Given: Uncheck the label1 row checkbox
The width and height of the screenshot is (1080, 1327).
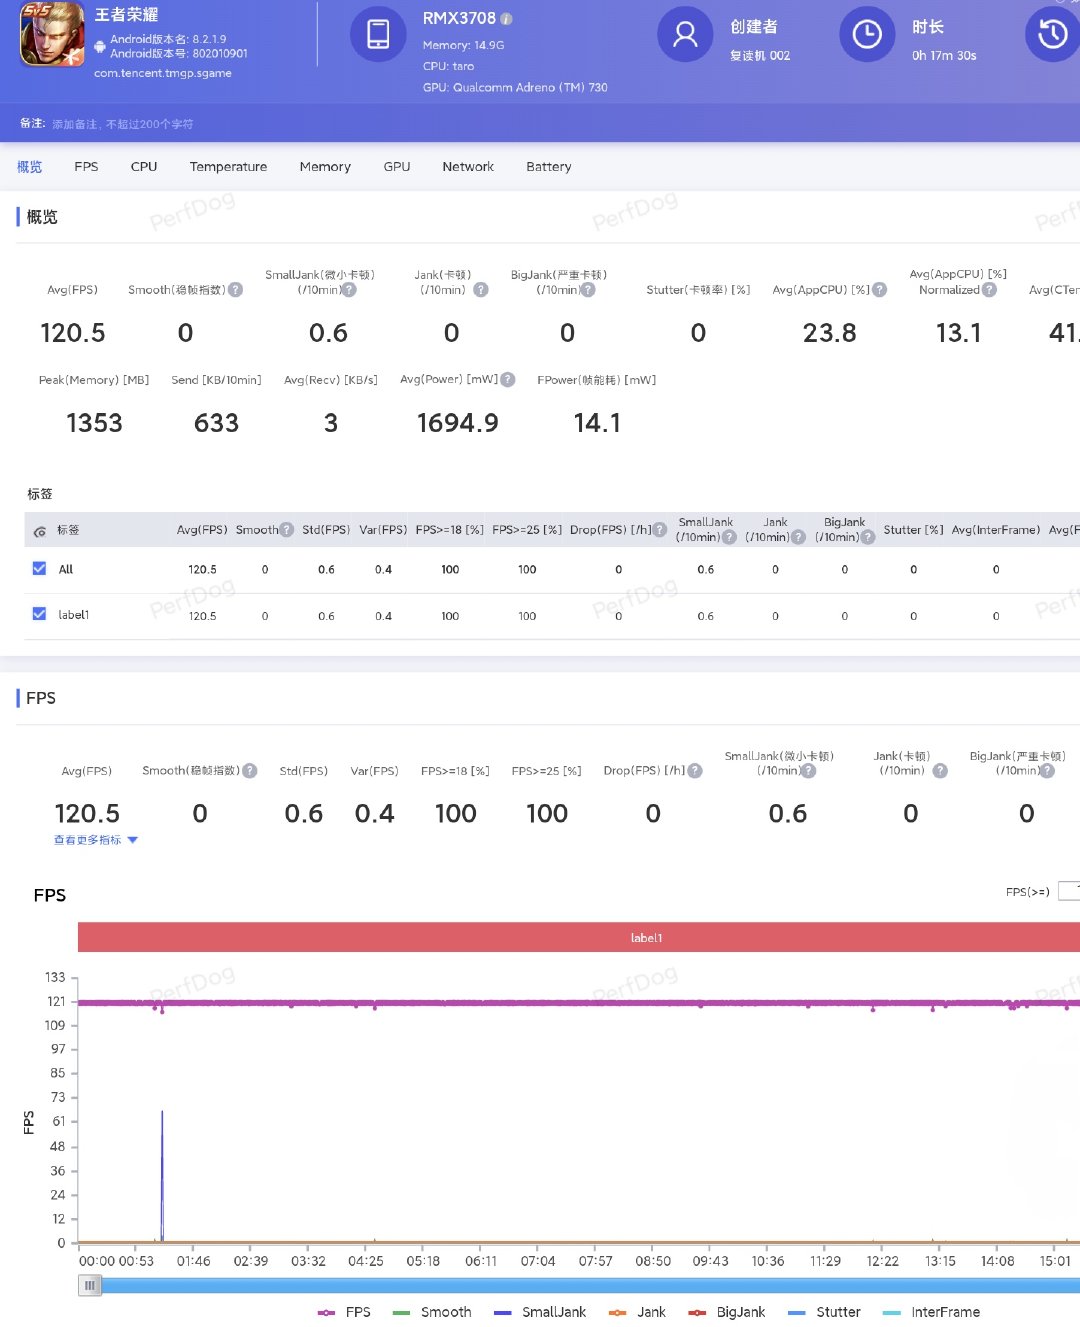Looking at the screenshot, I should (x=39, y=614).
